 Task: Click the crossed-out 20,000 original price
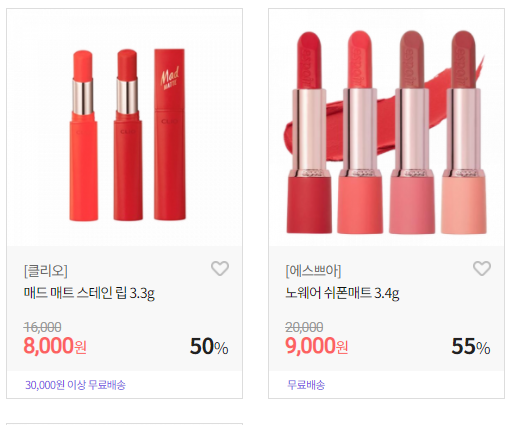[304, 327]
